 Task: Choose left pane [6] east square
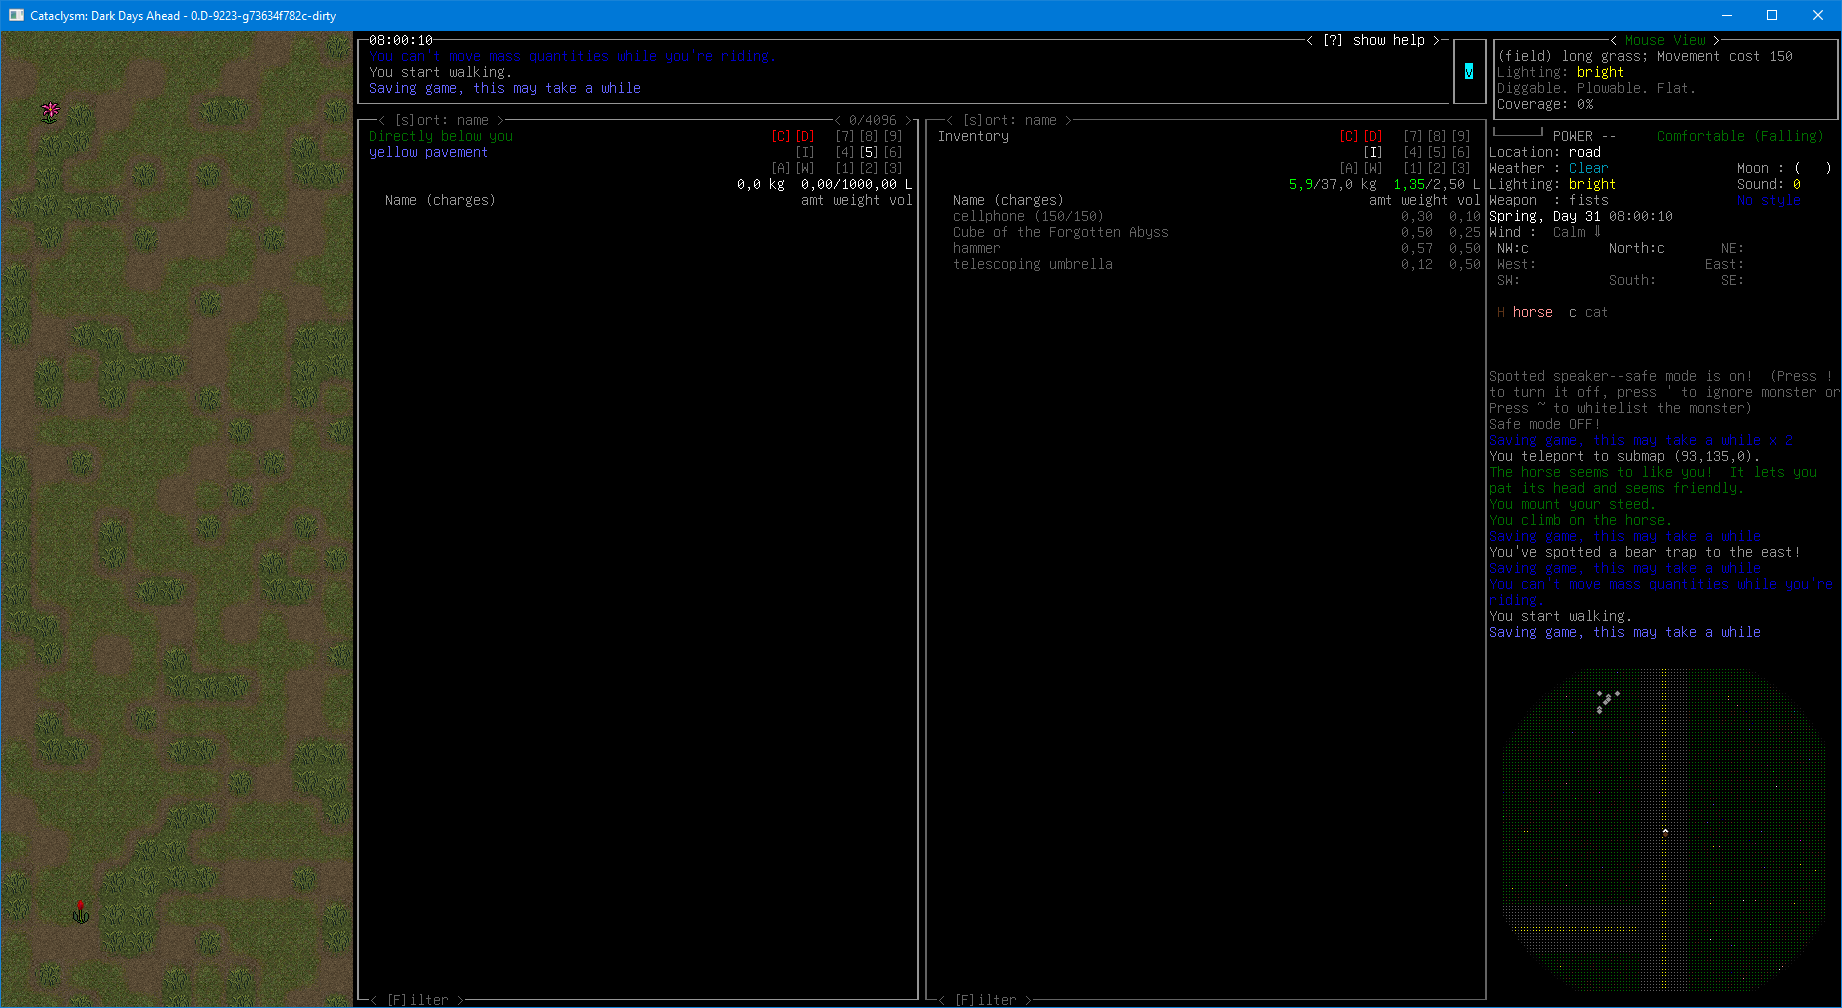pyautogui.click(x=893, y=152)
